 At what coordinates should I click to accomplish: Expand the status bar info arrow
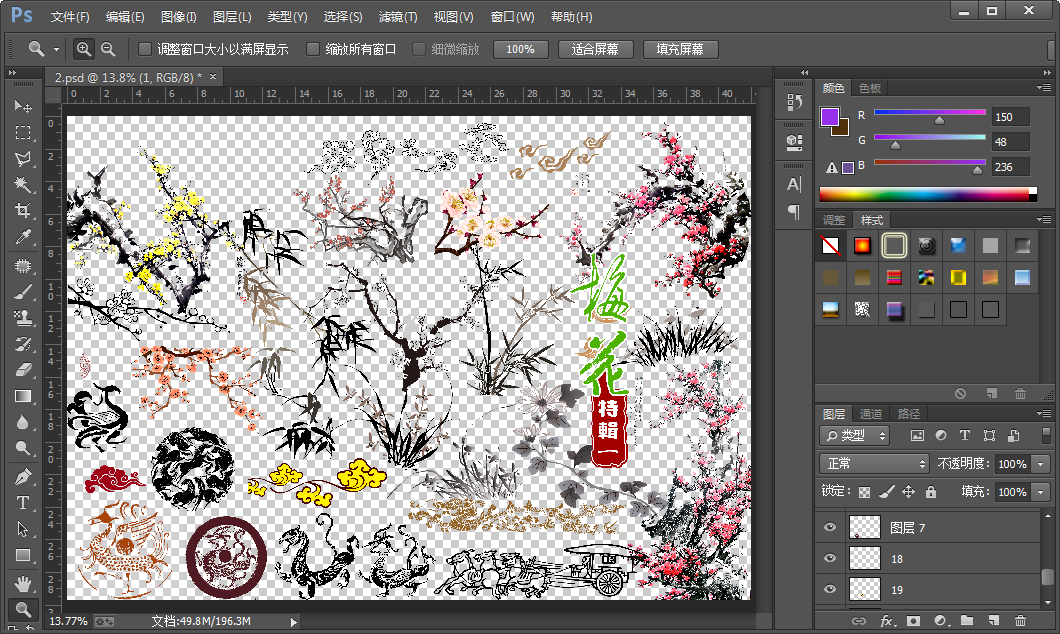pos(293,622)
